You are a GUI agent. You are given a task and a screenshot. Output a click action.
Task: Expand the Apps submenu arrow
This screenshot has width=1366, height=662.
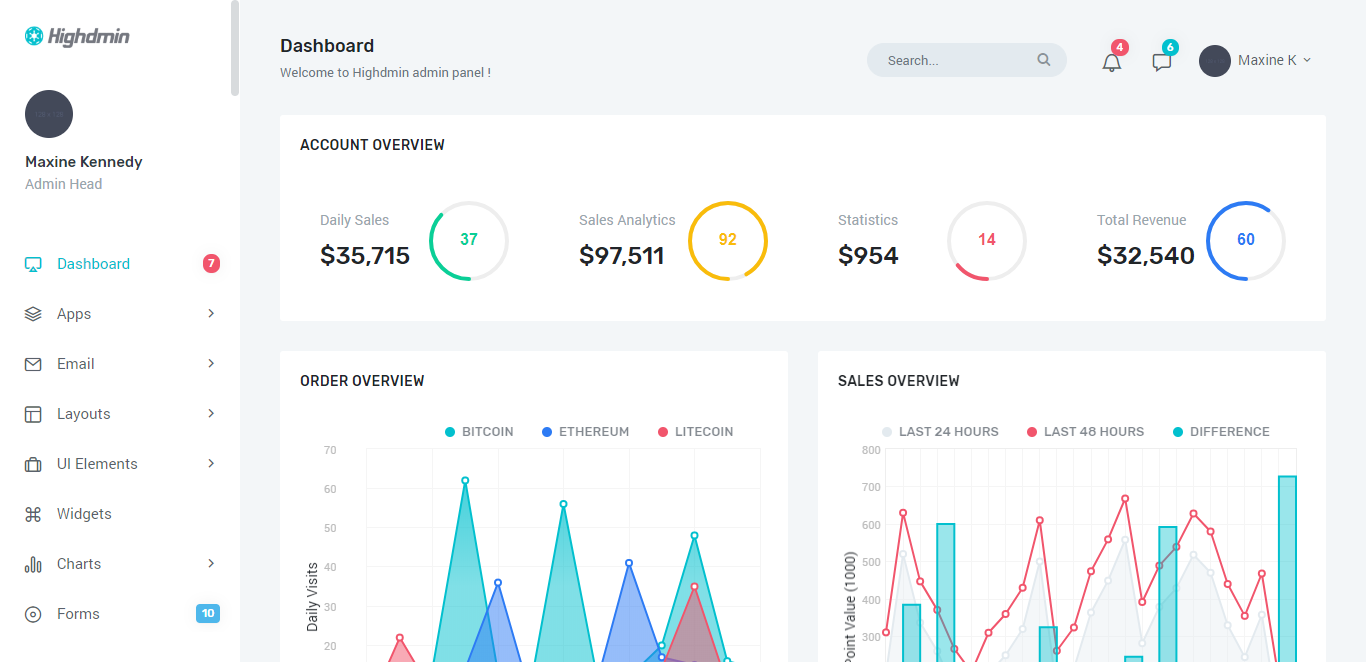pos(211,314)
